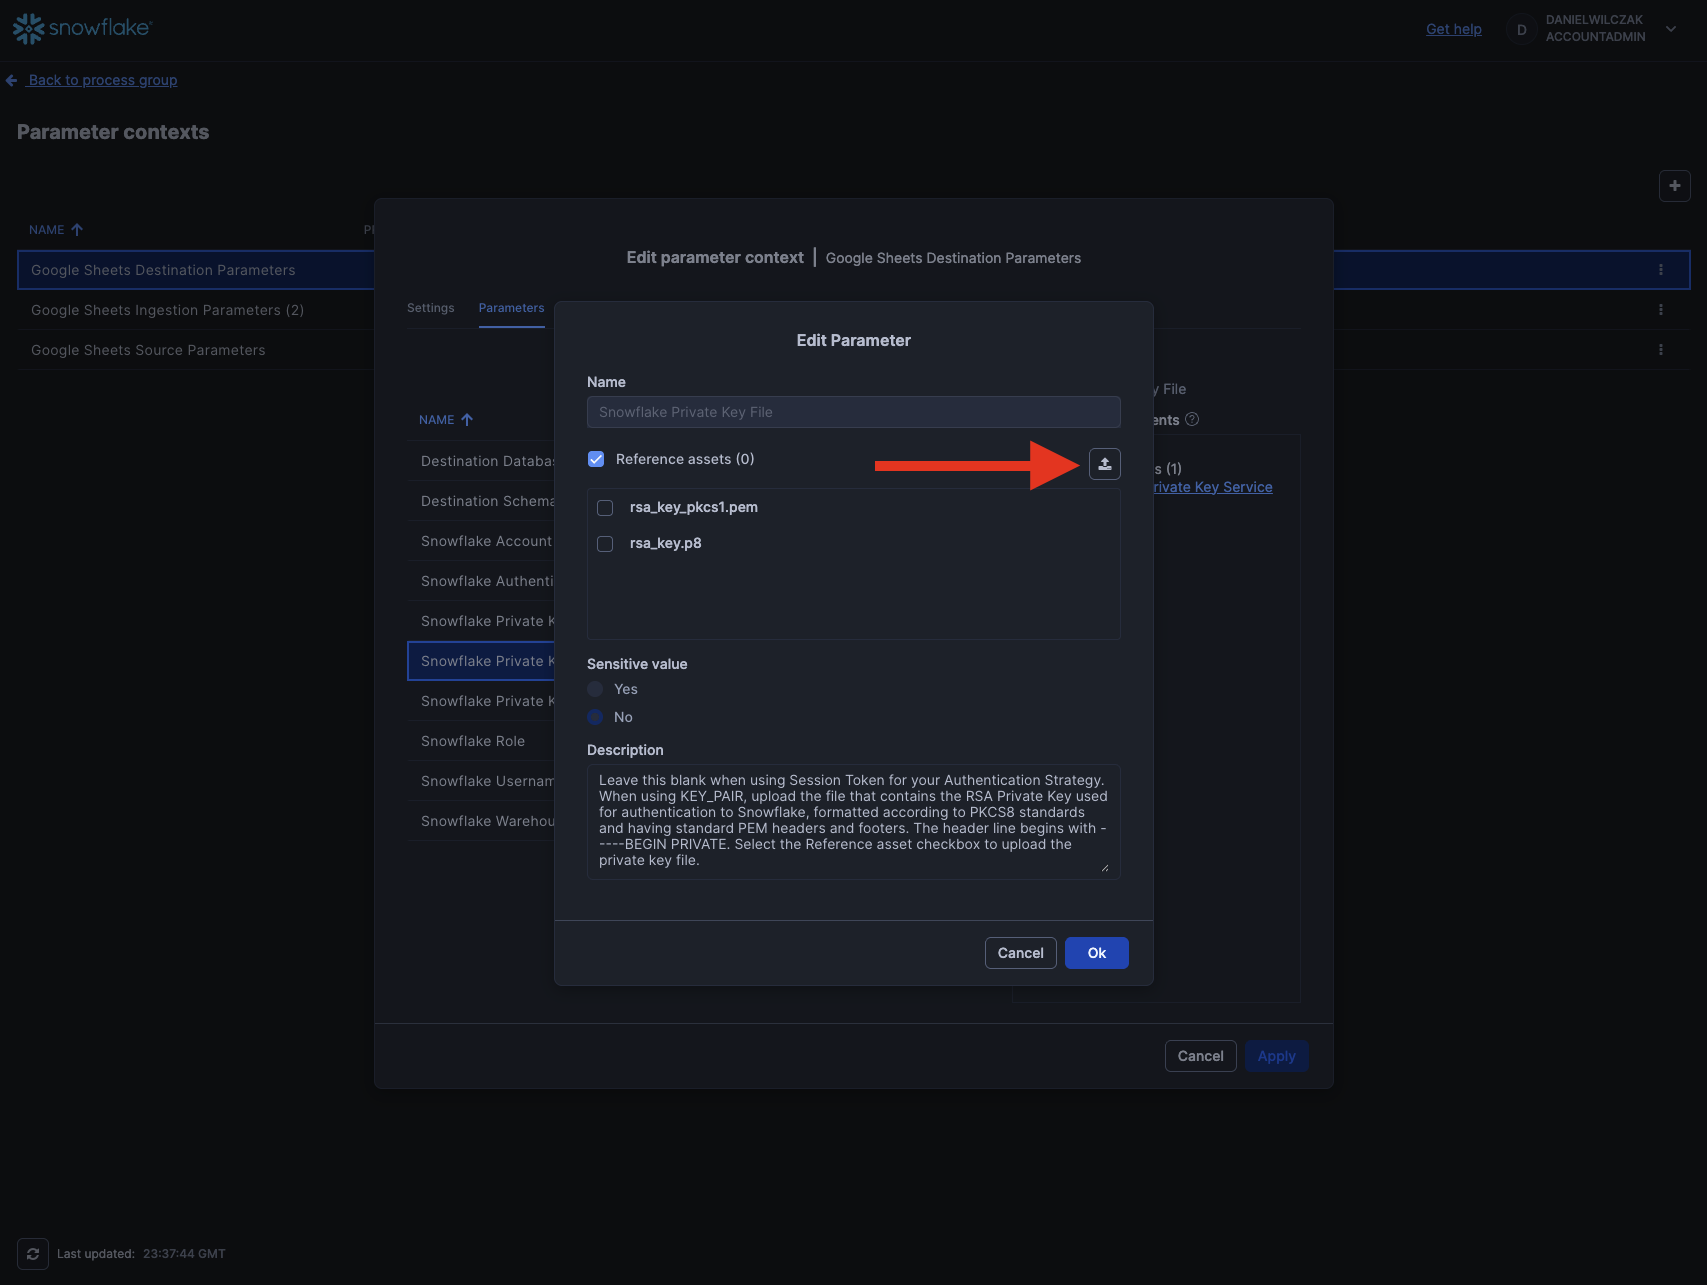Click Back to process group link

(x=102, y=80)
